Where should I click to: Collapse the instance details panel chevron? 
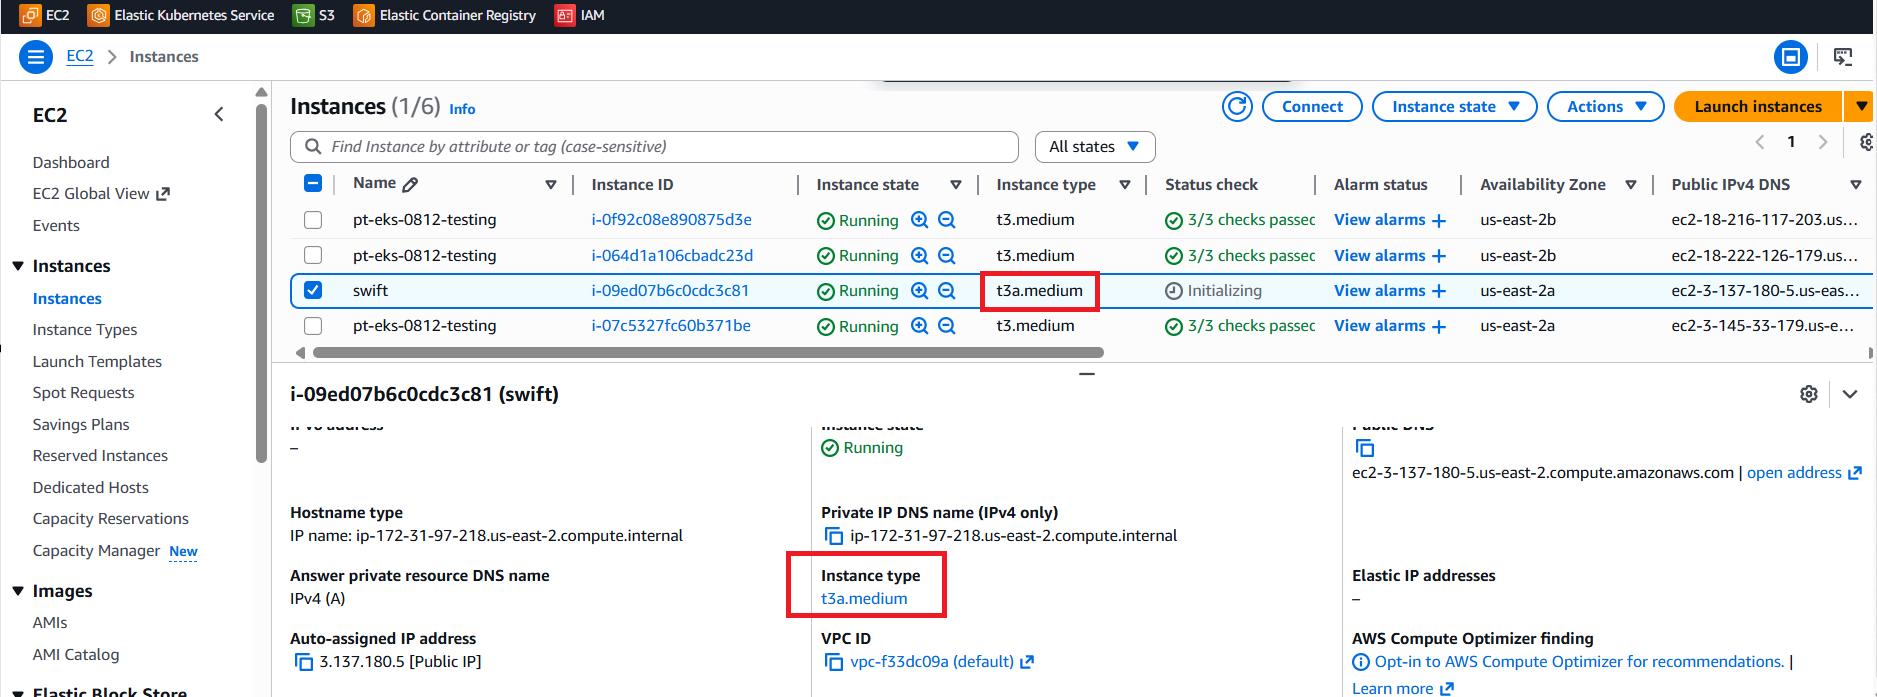1850,394
